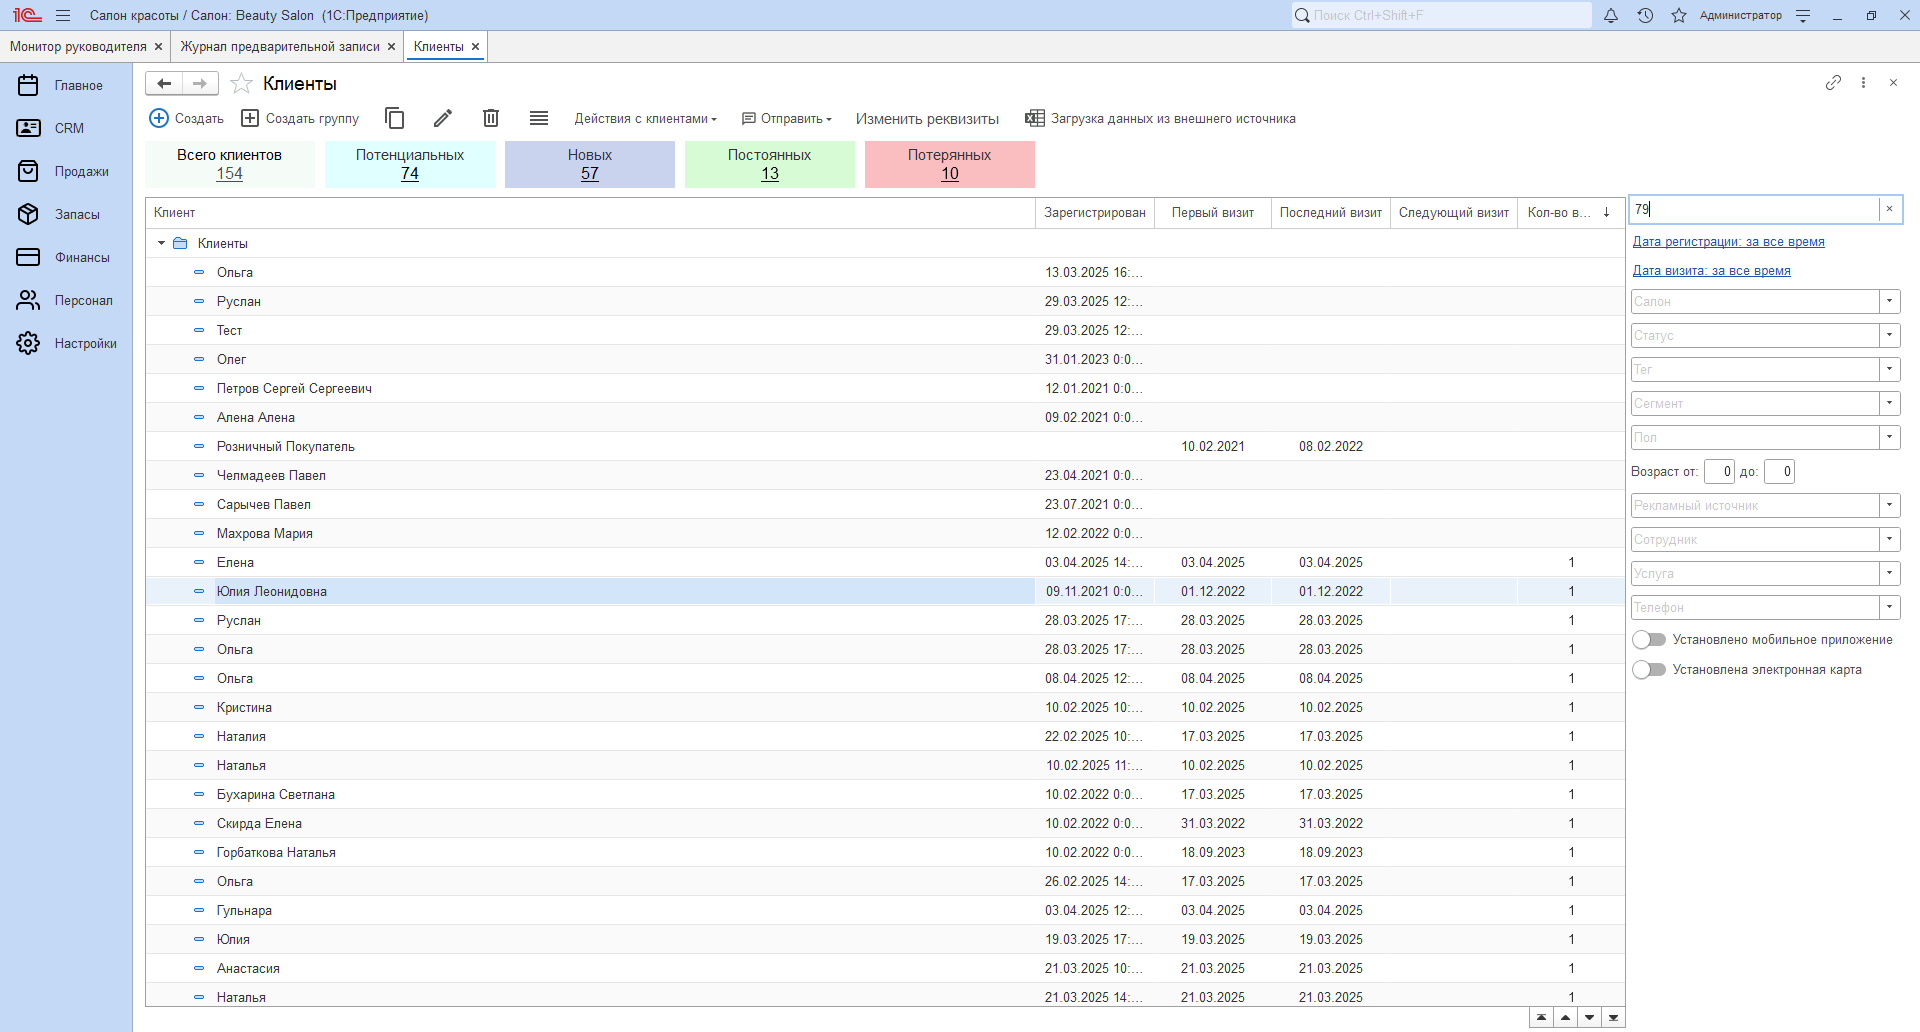Open the main hamburger menu

63,15
